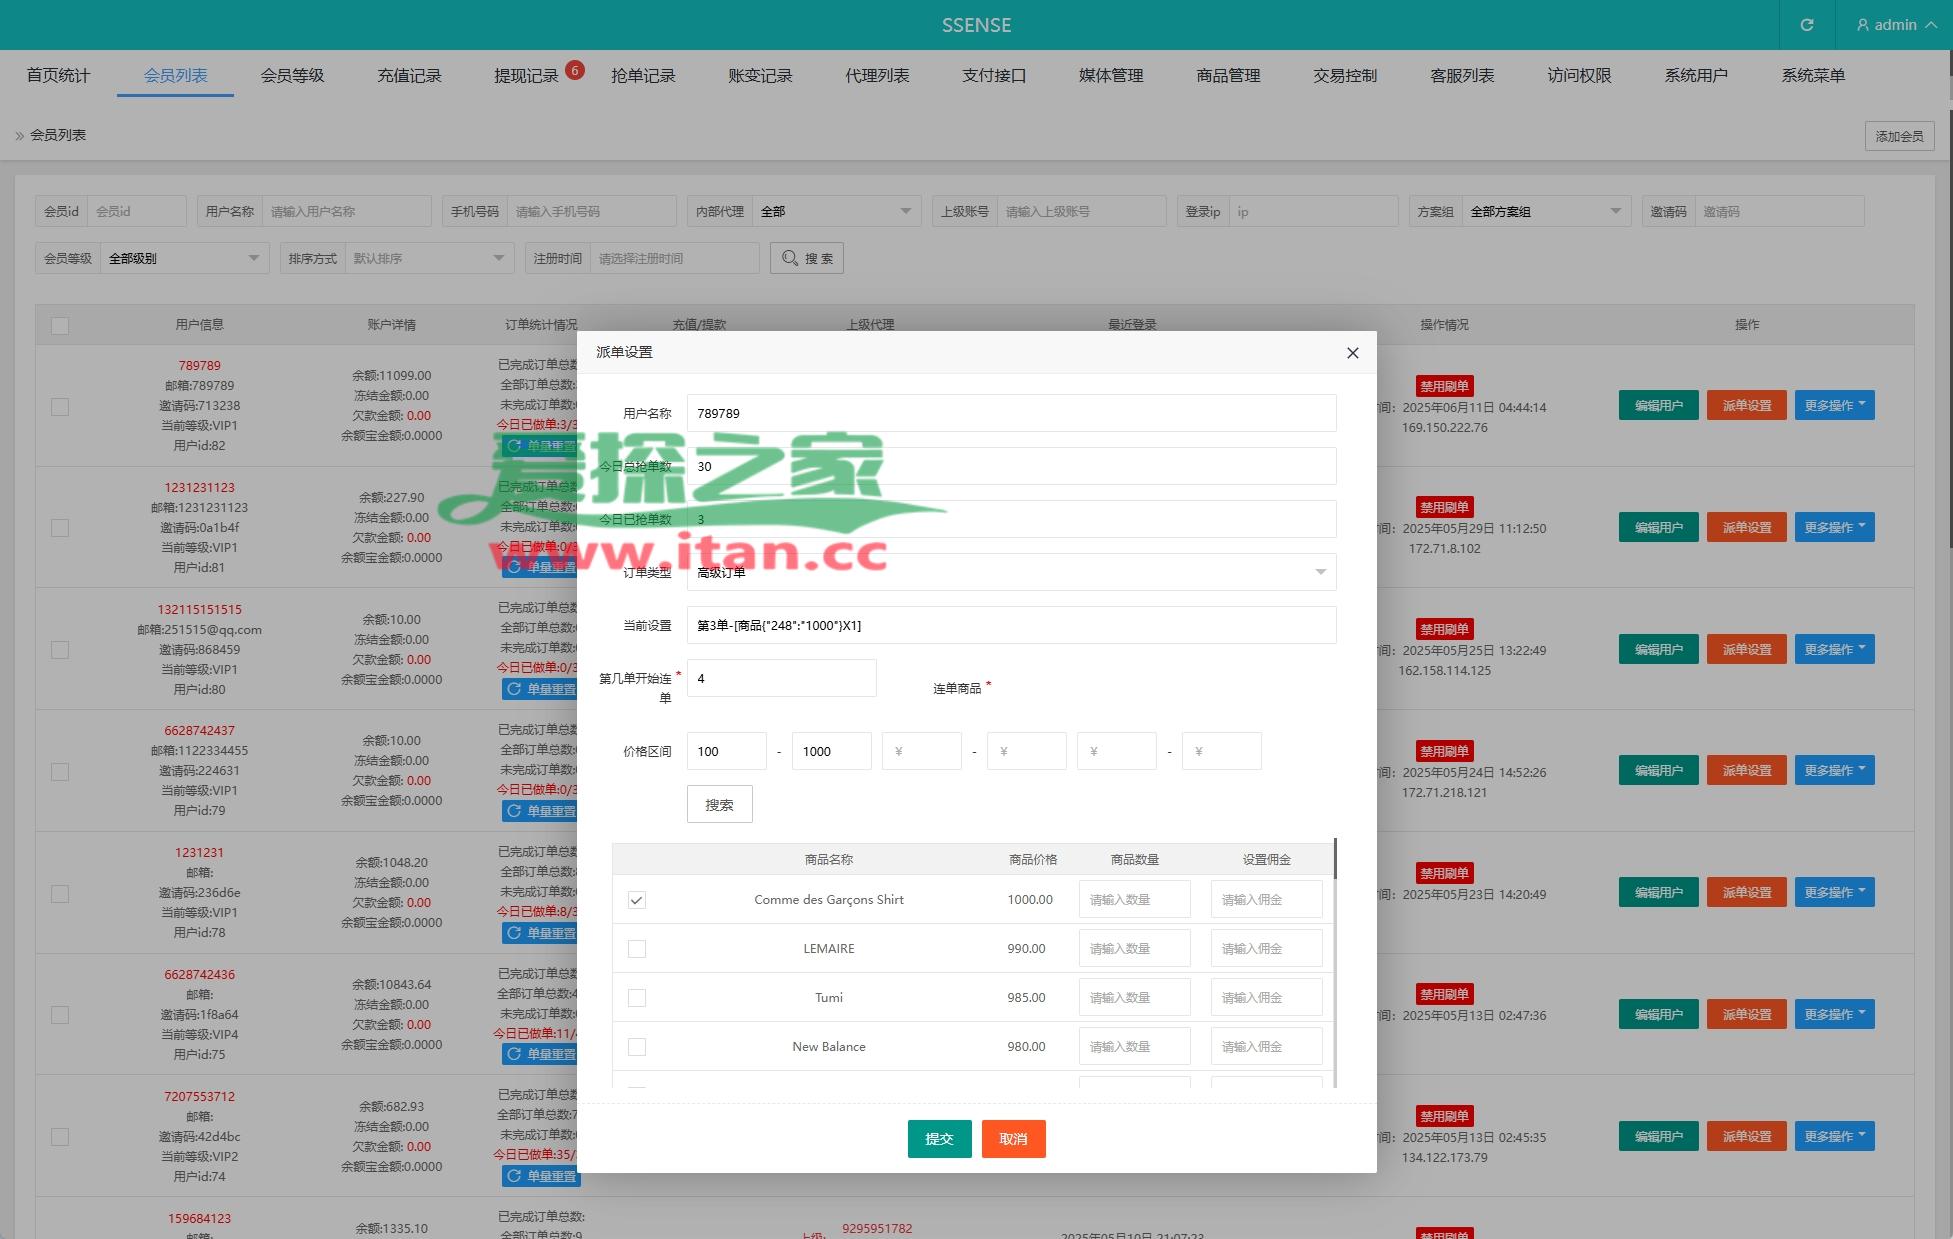Click the 当前设置 field in dialog
Image resolution: width=1953 pixels, height=1239 pixels.
[1011, 625]
